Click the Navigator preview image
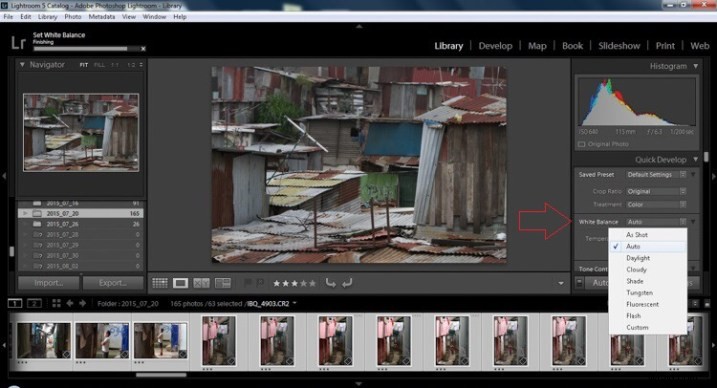This screenshot has height=388, width=717. click(x=81, y=133)
